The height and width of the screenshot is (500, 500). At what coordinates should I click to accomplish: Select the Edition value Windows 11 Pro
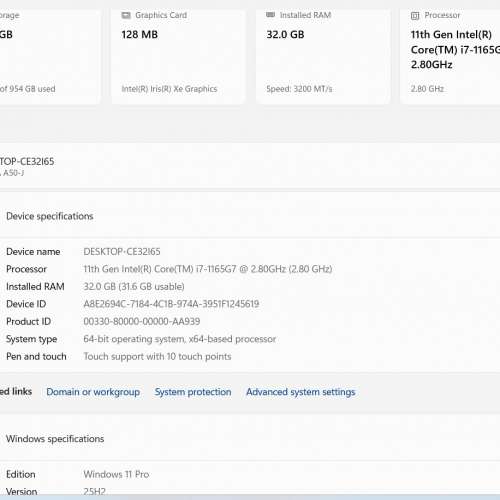tap(116, 474)
